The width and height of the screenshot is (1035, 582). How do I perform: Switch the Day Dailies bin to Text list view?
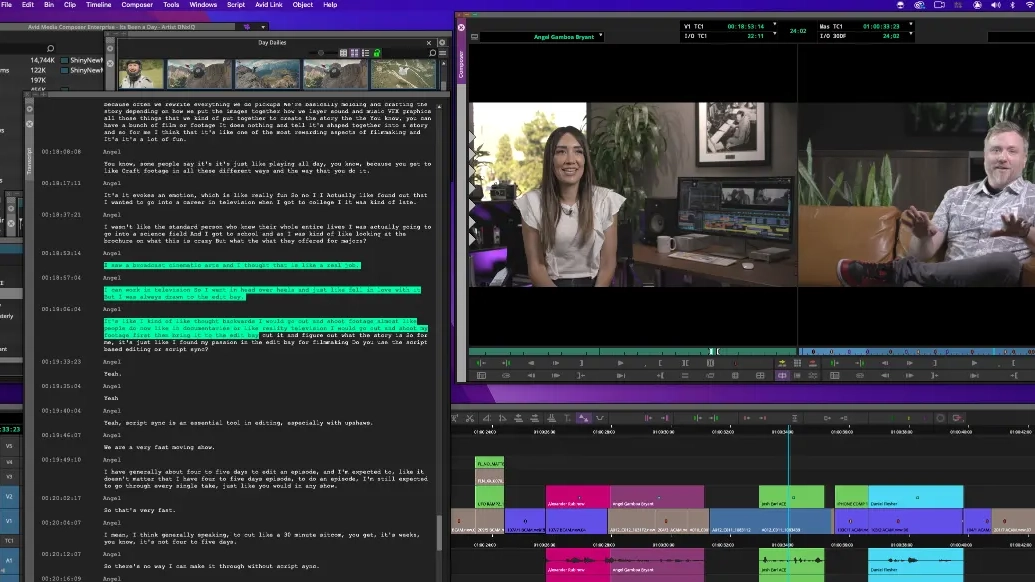(364, 52)
